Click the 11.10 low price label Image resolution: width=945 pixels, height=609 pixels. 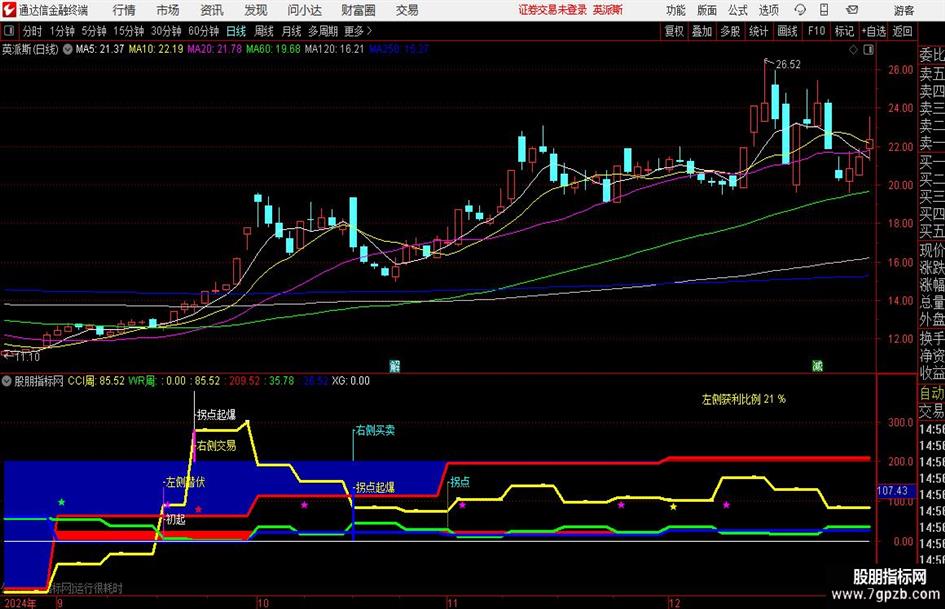pos(27,357)
